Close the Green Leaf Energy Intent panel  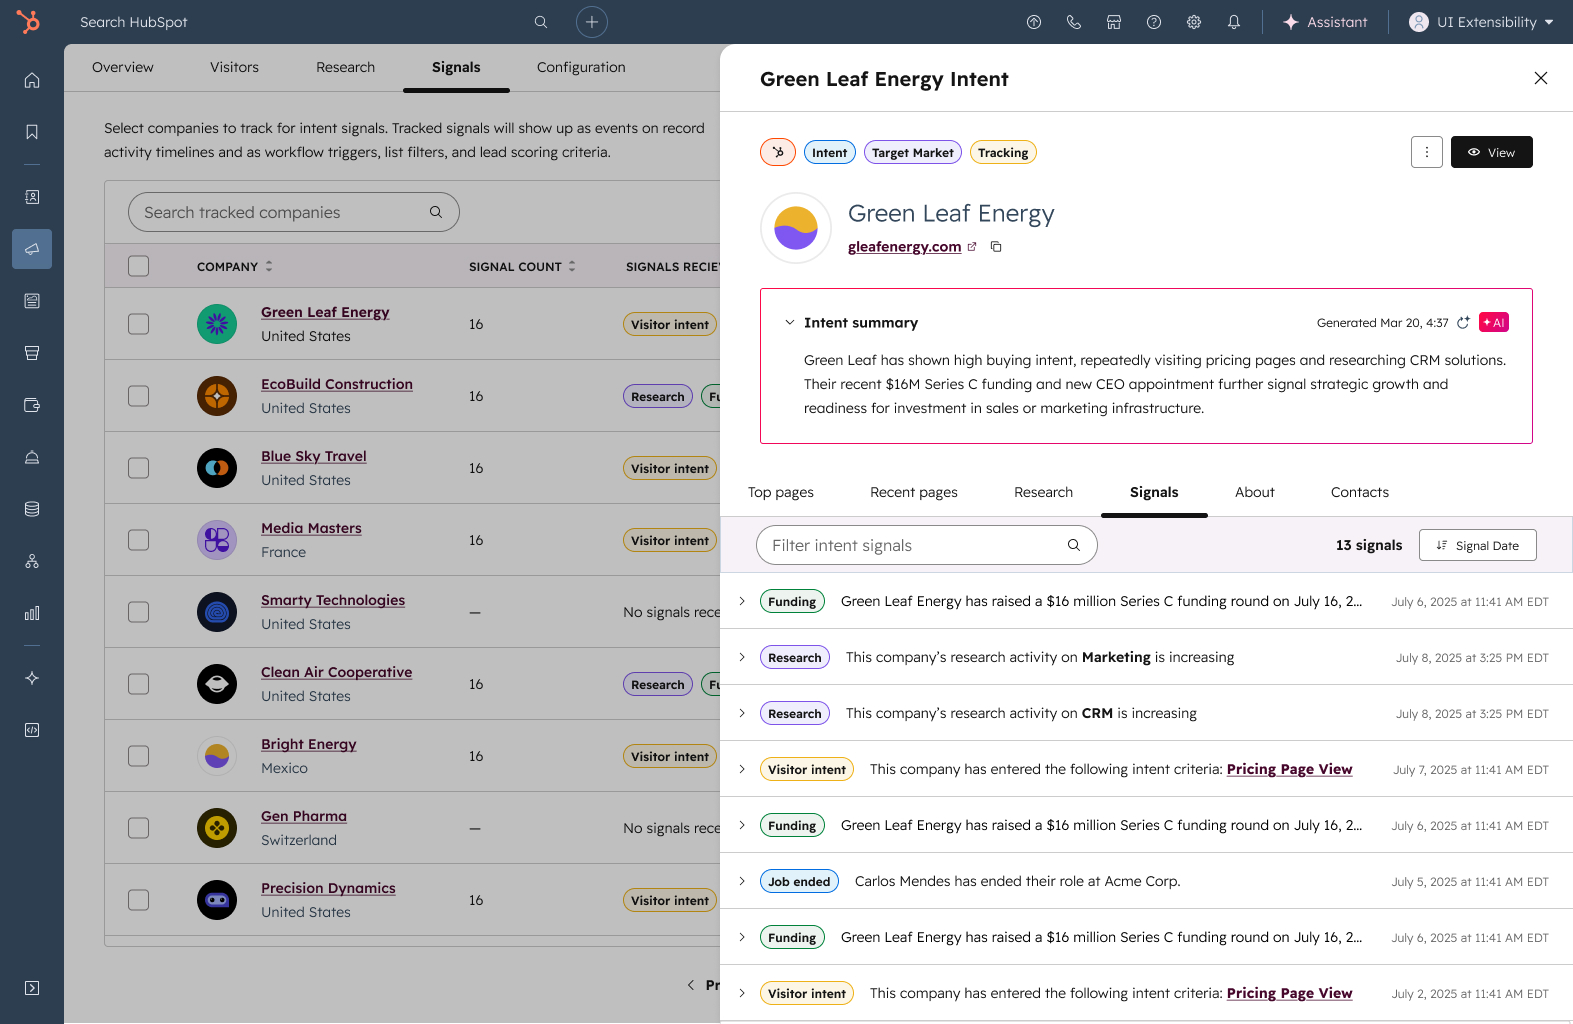[x=1541, y=78]
